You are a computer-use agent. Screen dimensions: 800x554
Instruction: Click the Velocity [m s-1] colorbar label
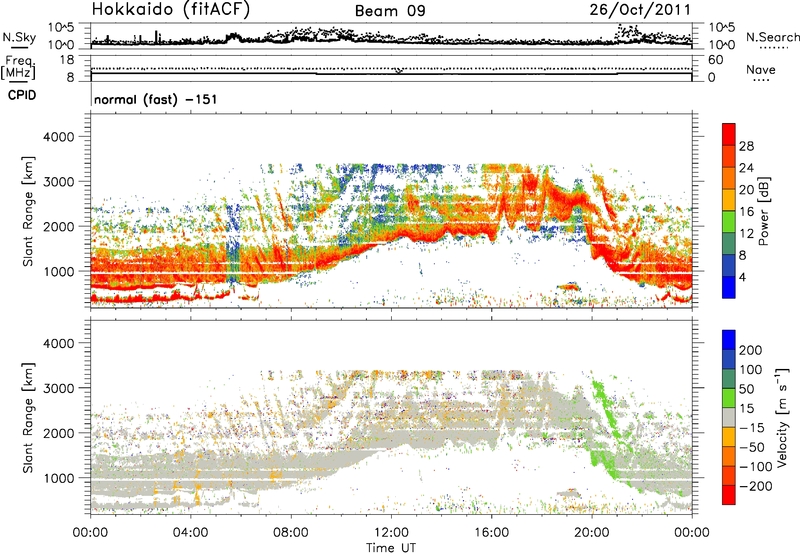click(782, 417)
